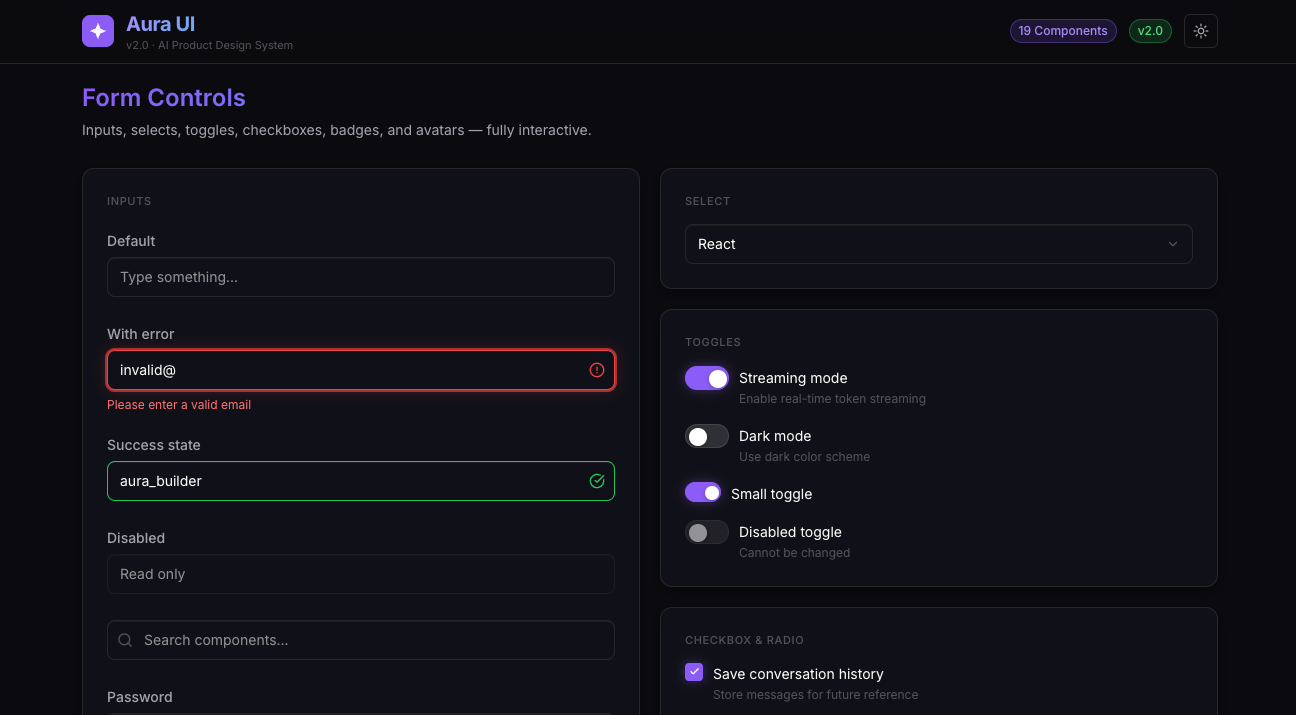
Task: Click the search magnifier icon
Action: 125,640
